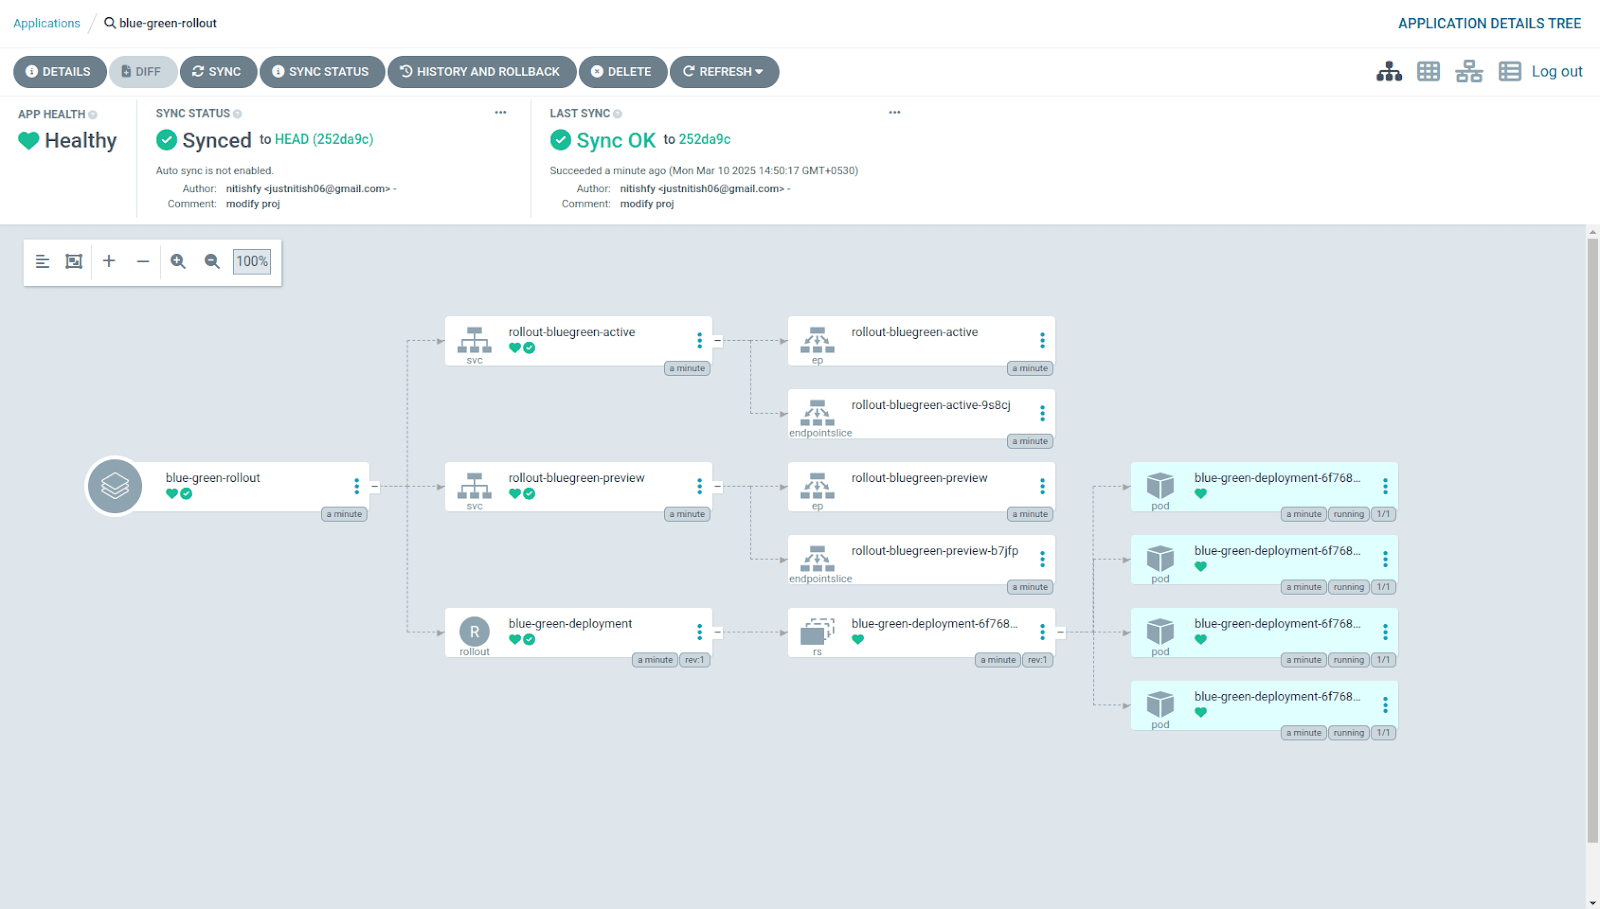Zoom out using the minus icon
Screen dimensions: 1600x909
(x=143, y=261)
